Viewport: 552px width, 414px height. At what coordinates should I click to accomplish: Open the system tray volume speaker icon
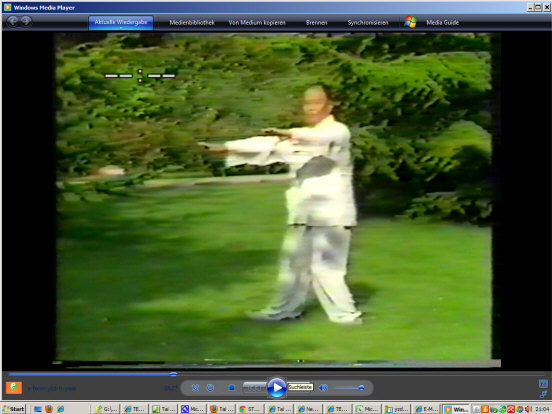click(x=528, y=409)
